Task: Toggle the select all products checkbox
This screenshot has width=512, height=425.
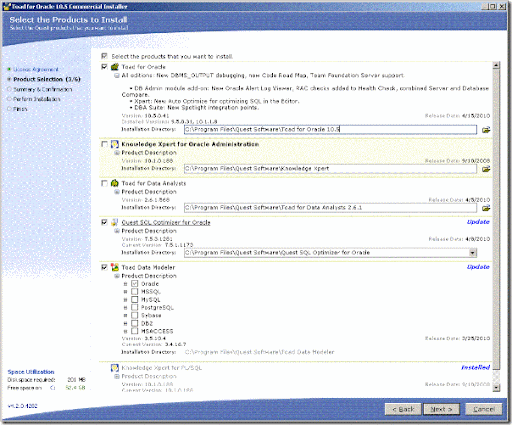Action: [x=104, y=56]
